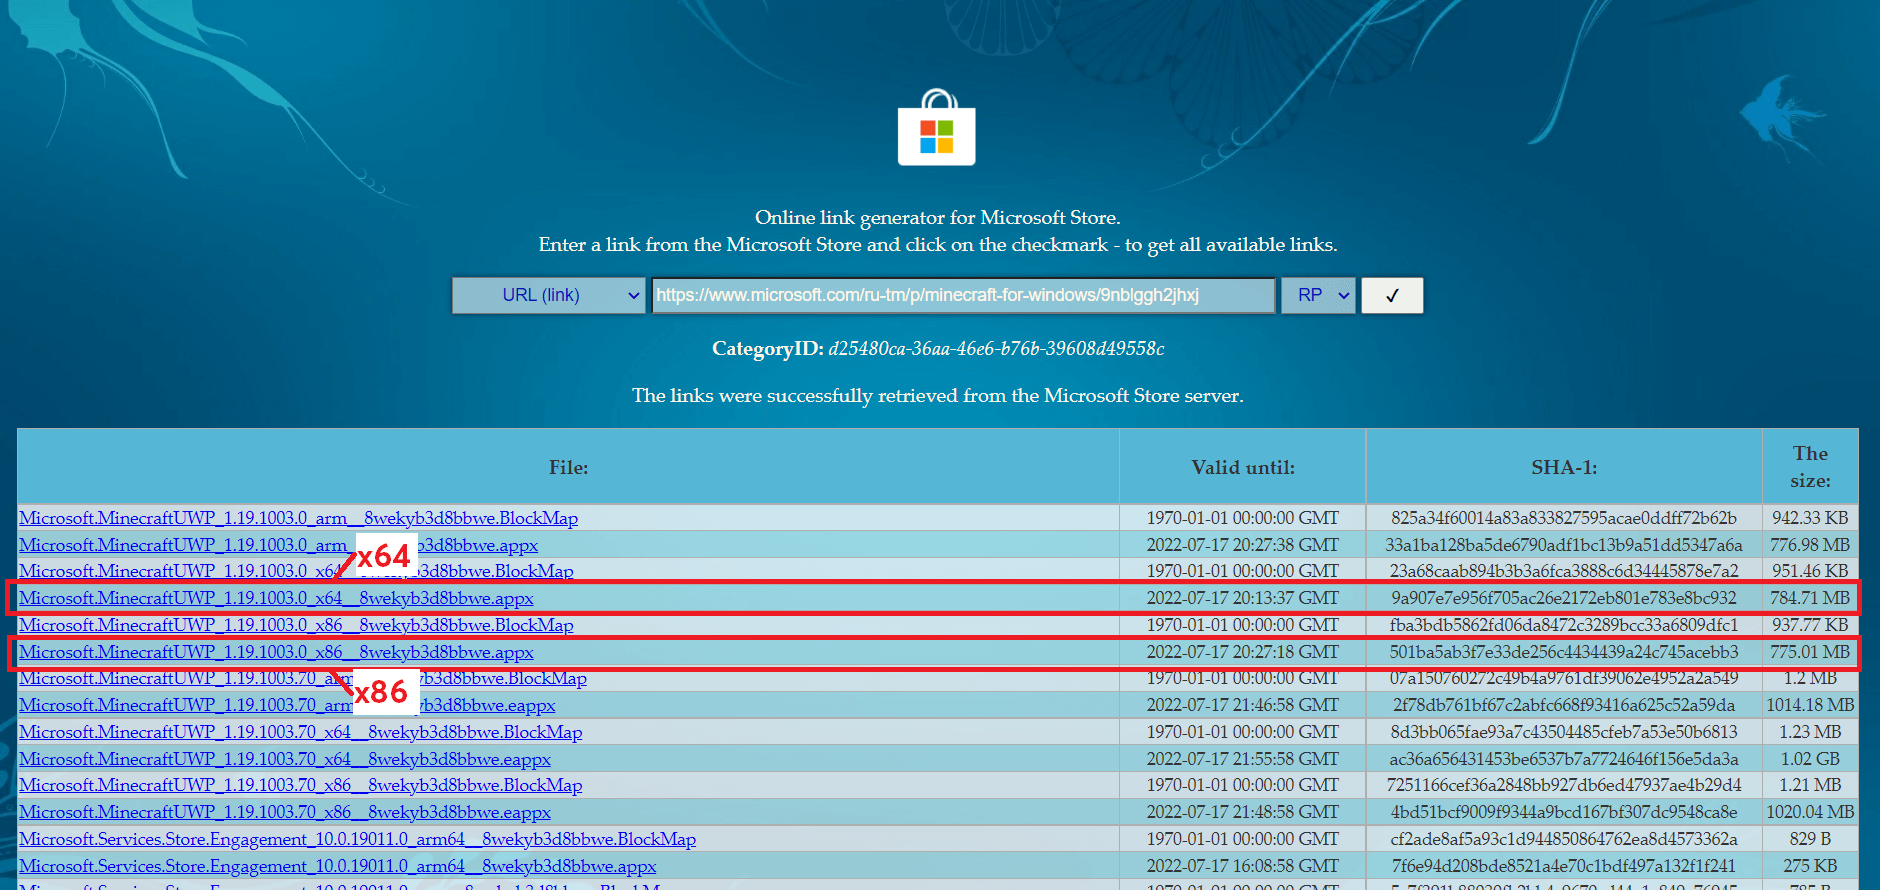
Task: Open MinecraftUWP 1.19.1003.0 arm BlockMap link
Action: [x=298, y=518]
